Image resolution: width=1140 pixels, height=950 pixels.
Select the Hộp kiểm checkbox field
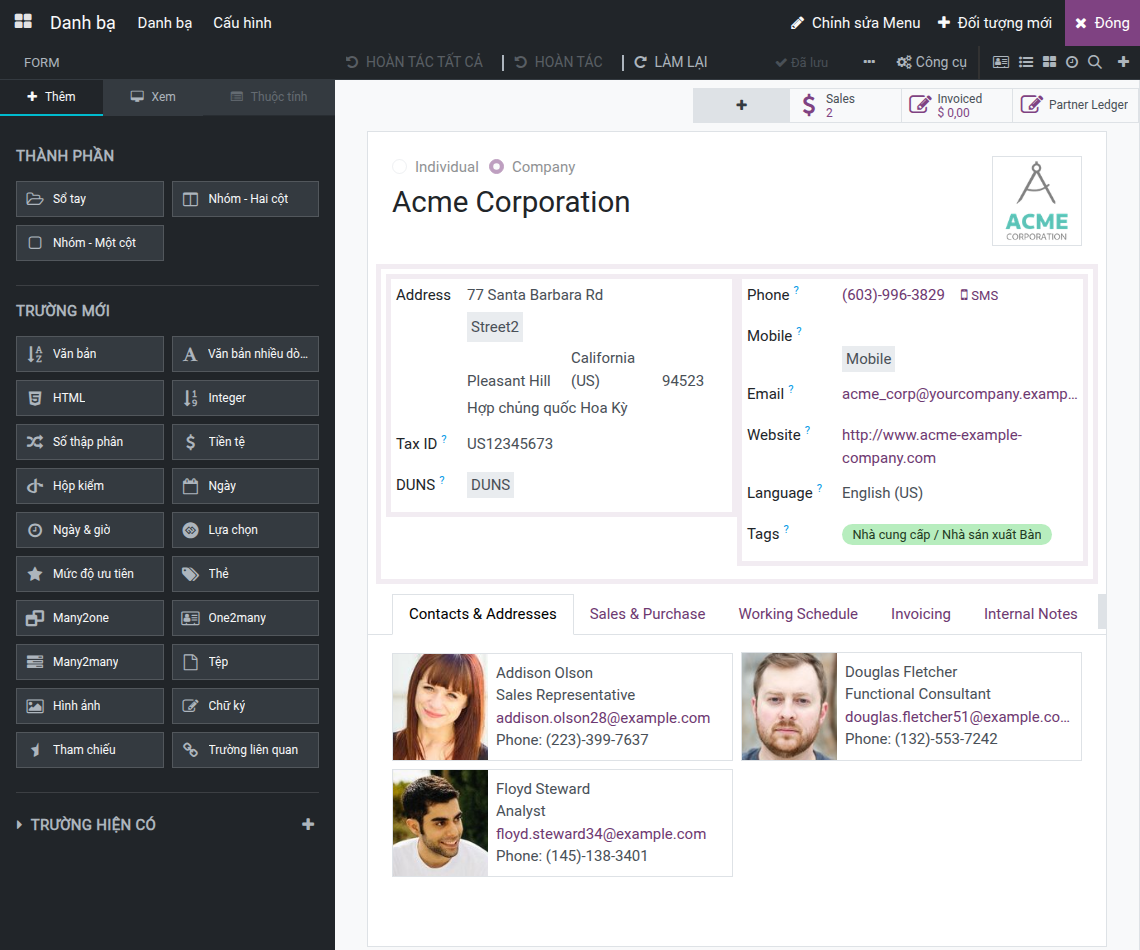click(x=89, y=486)
